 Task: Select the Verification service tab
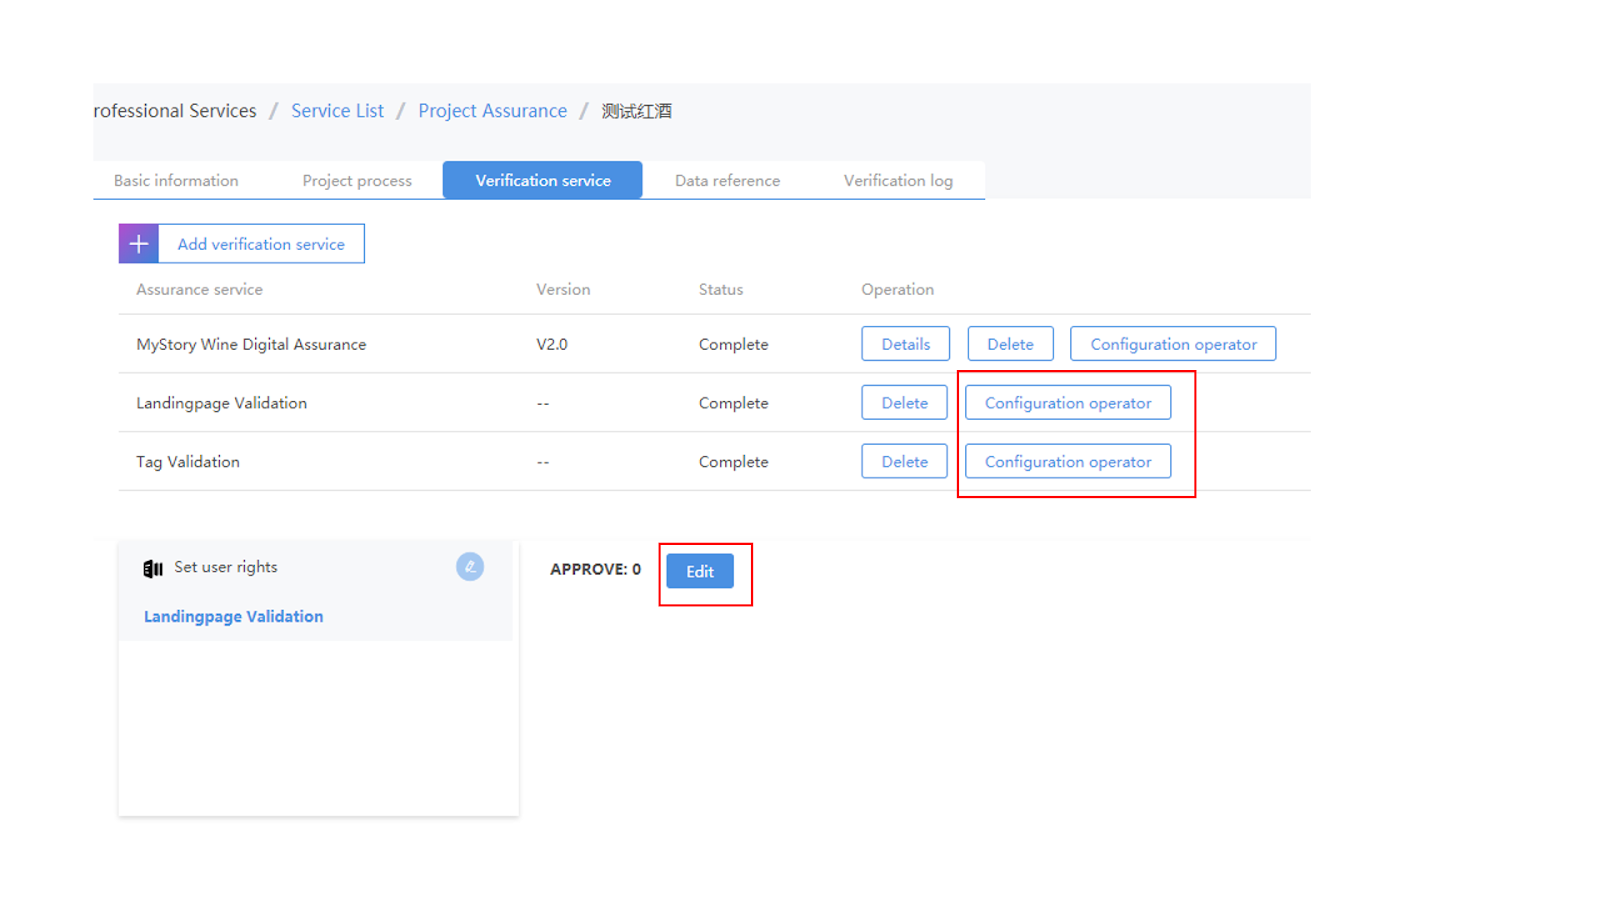(543, 180)
